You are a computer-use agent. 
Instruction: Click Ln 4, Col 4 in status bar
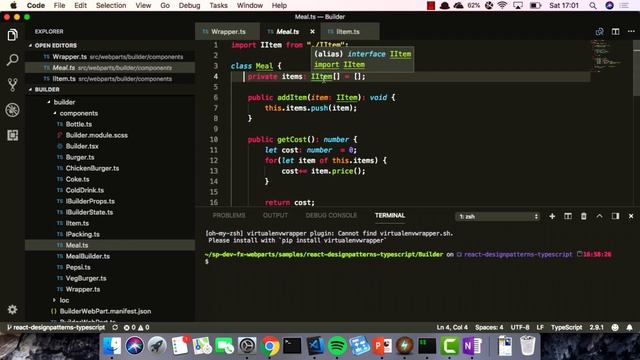pos(452,327)
